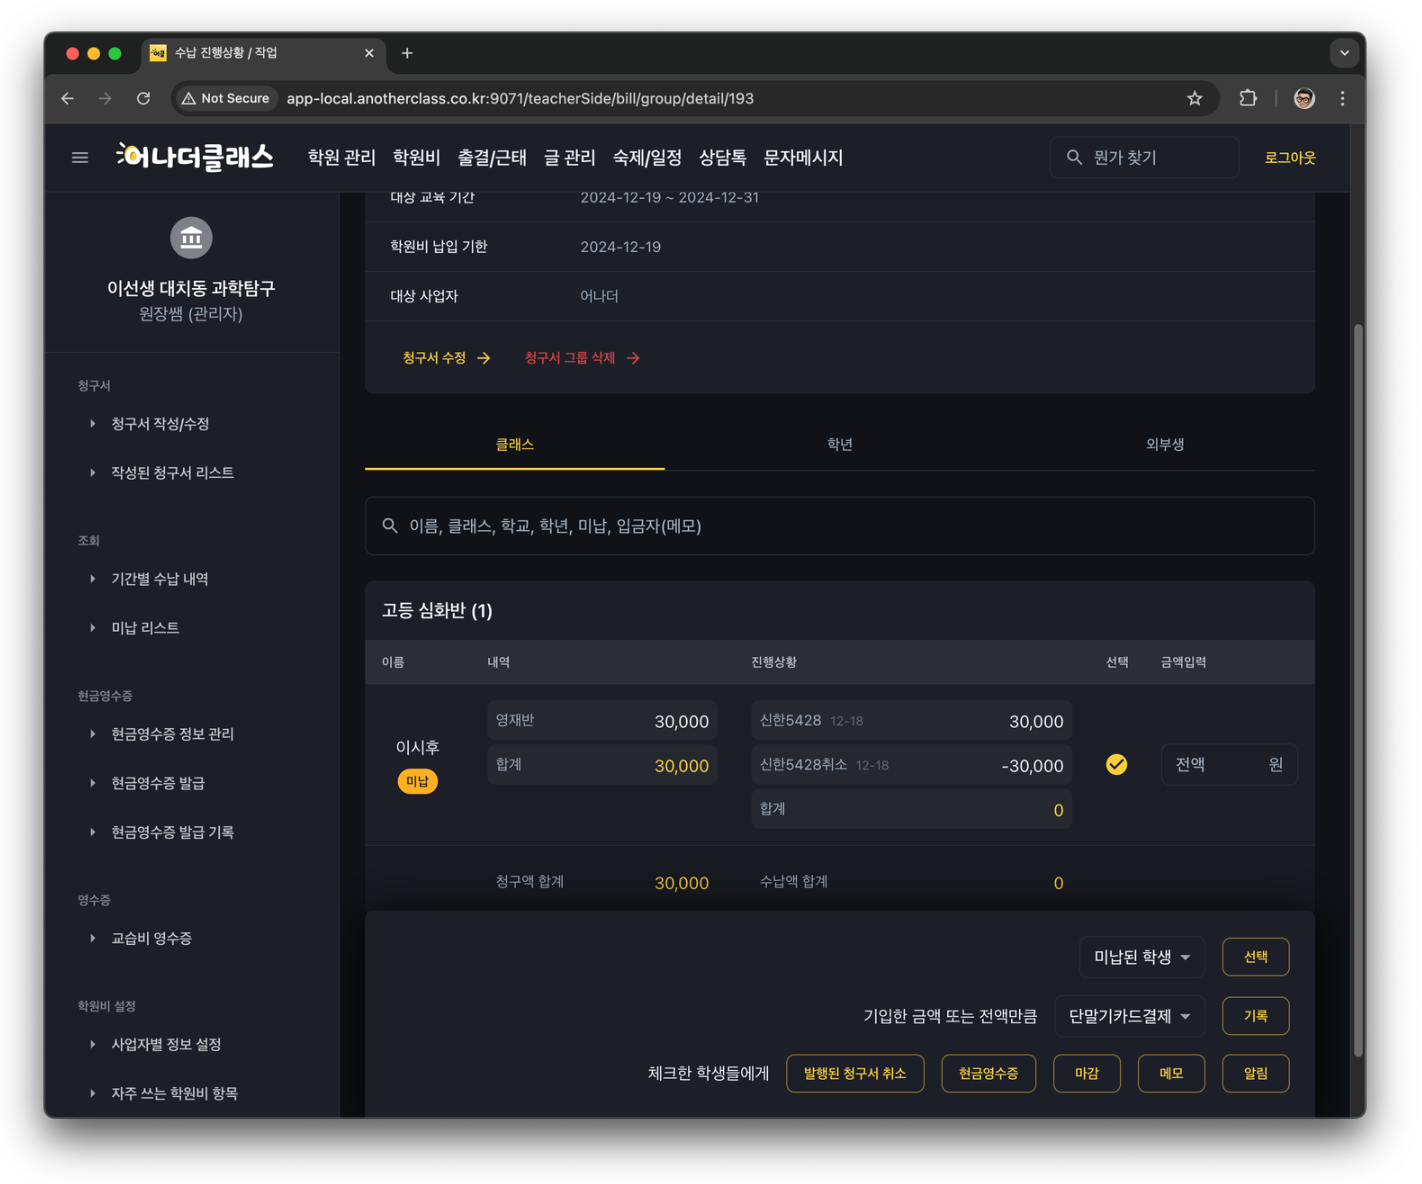Open the 문자메시지 top menu
This screenshot has height=1184, width=1422.
pos(803,158)
